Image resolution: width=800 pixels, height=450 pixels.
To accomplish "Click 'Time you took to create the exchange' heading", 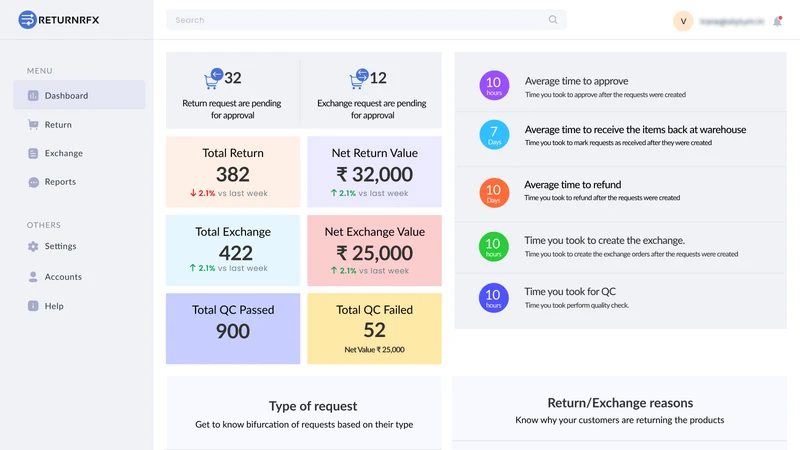I will pos(605,240).
